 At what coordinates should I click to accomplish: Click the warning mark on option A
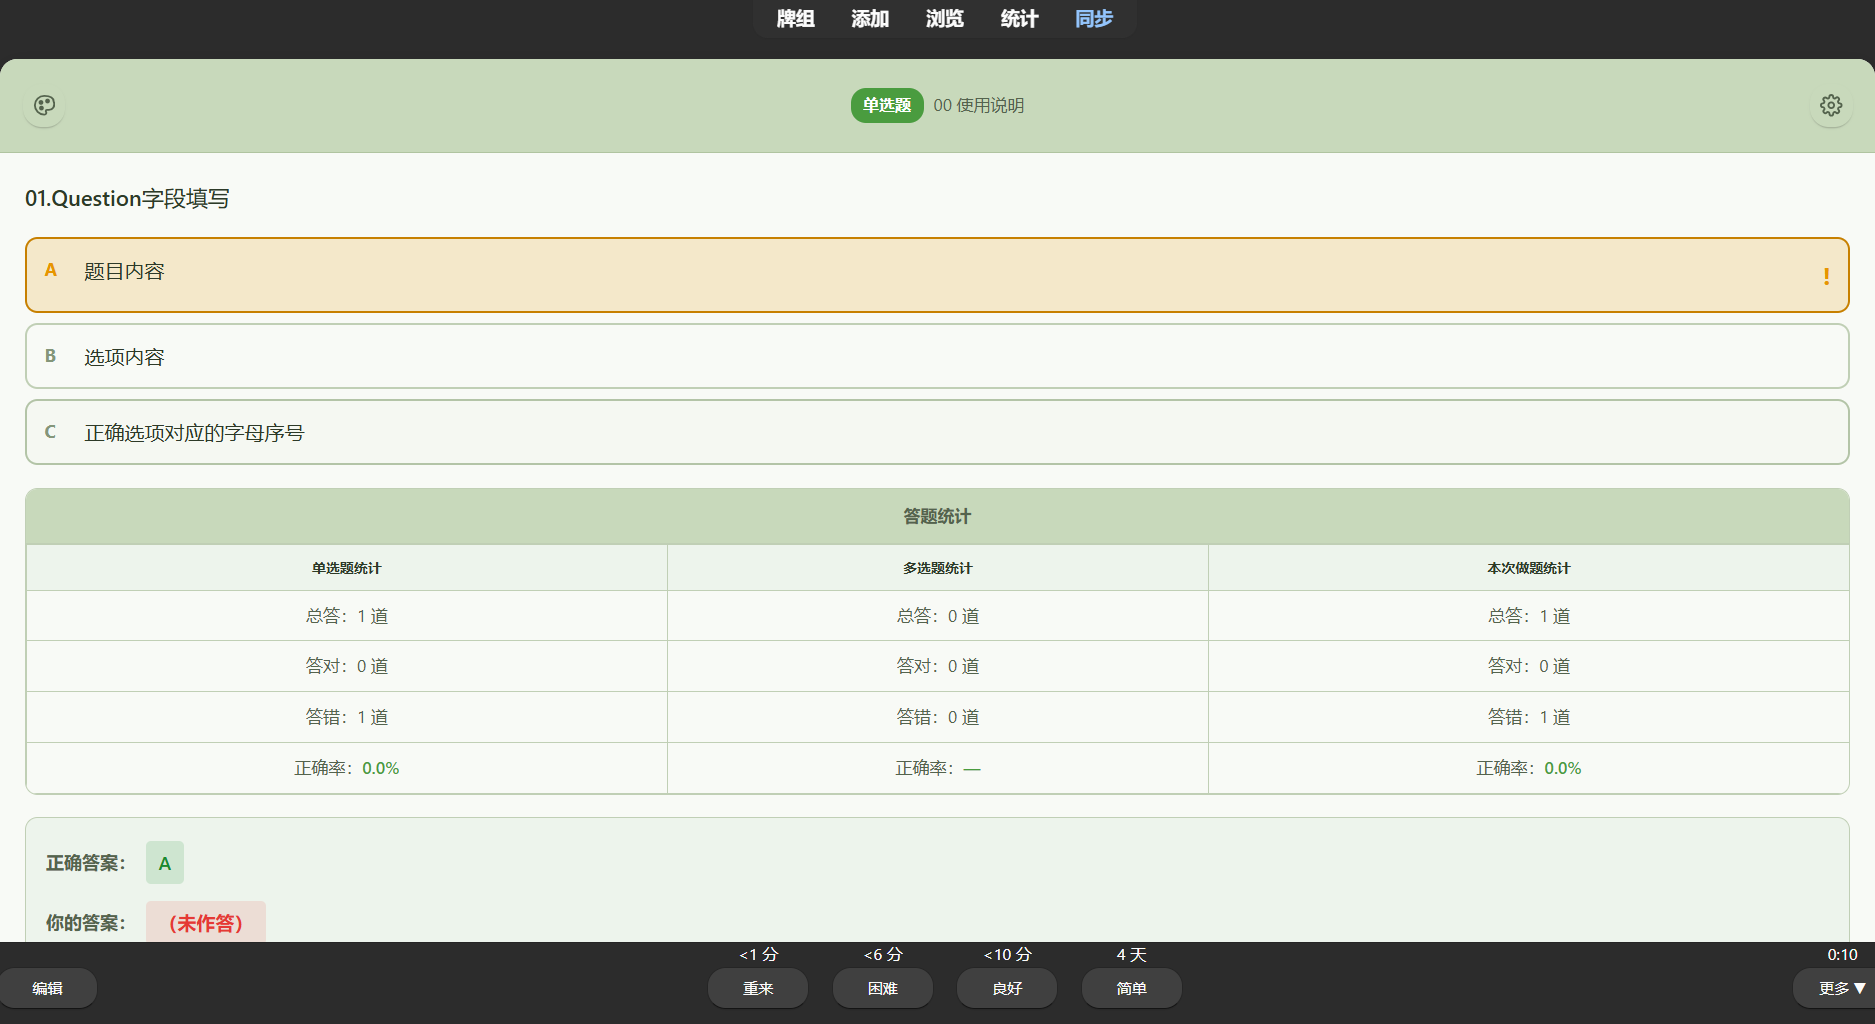coord(1826,276)
